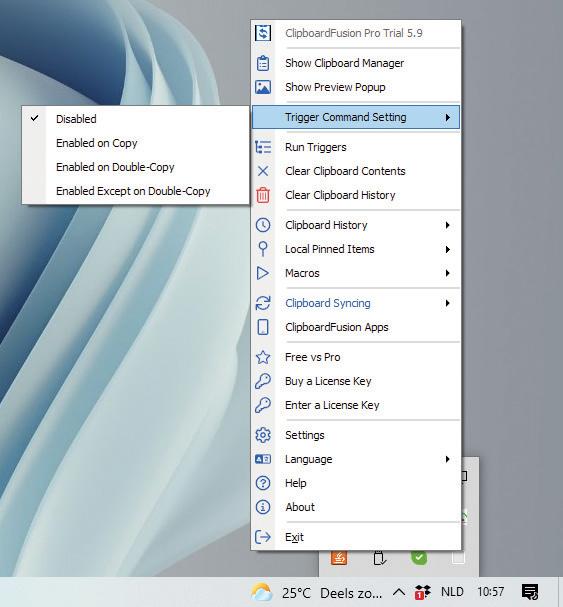Click the X icon for Clear Clipboard Contents
This screenshot has width=563, height=607.
[x=263, y=171]
